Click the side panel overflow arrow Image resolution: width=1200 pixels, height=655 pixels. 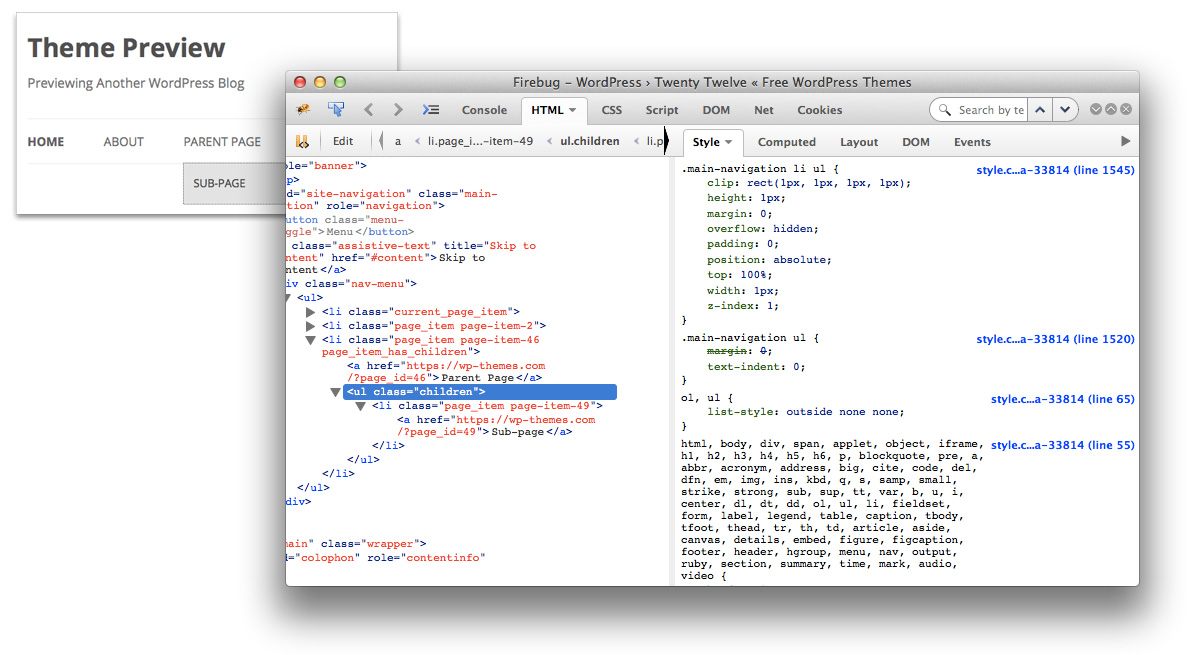[x=1126, y=141]
